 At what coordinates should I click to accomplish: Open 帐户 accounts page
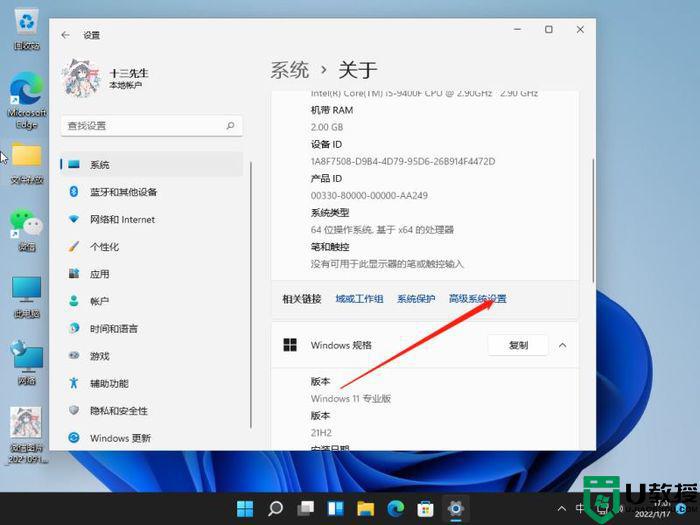[99, 301]
